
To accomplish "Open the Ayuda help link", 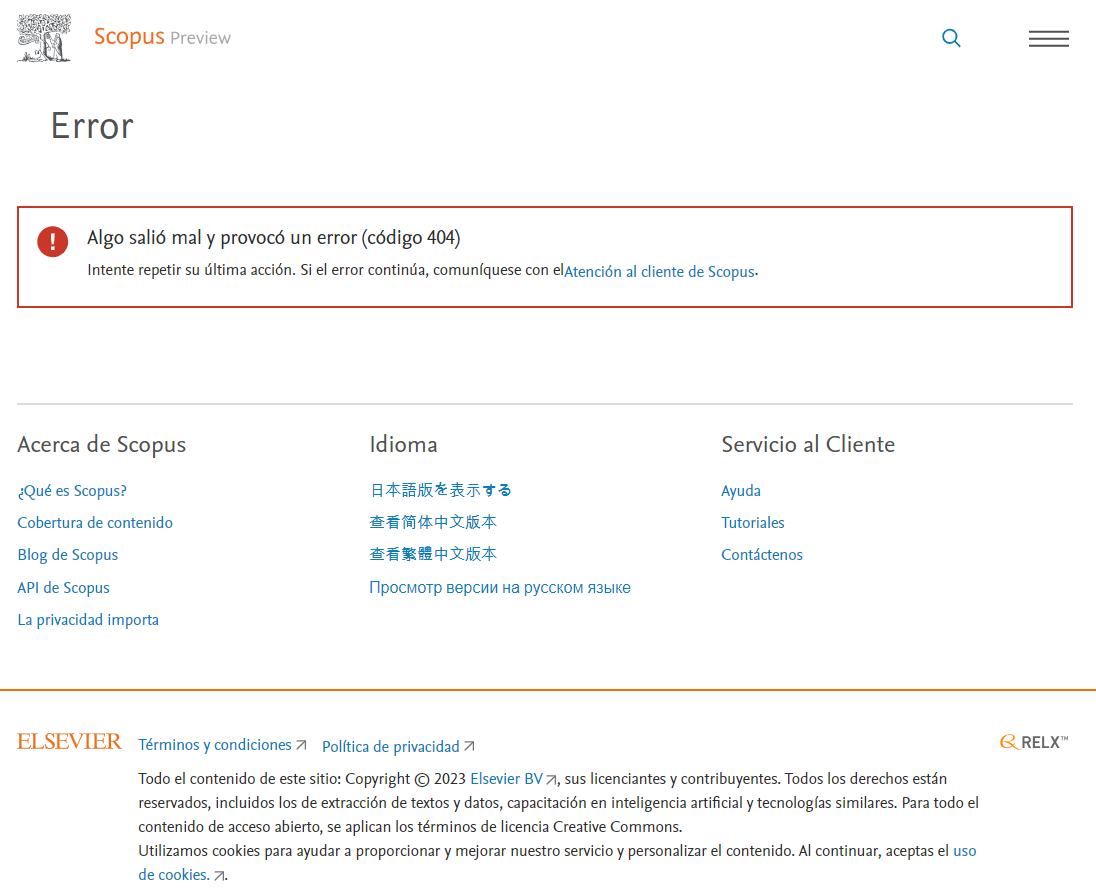I will click(x=741, y=491).
